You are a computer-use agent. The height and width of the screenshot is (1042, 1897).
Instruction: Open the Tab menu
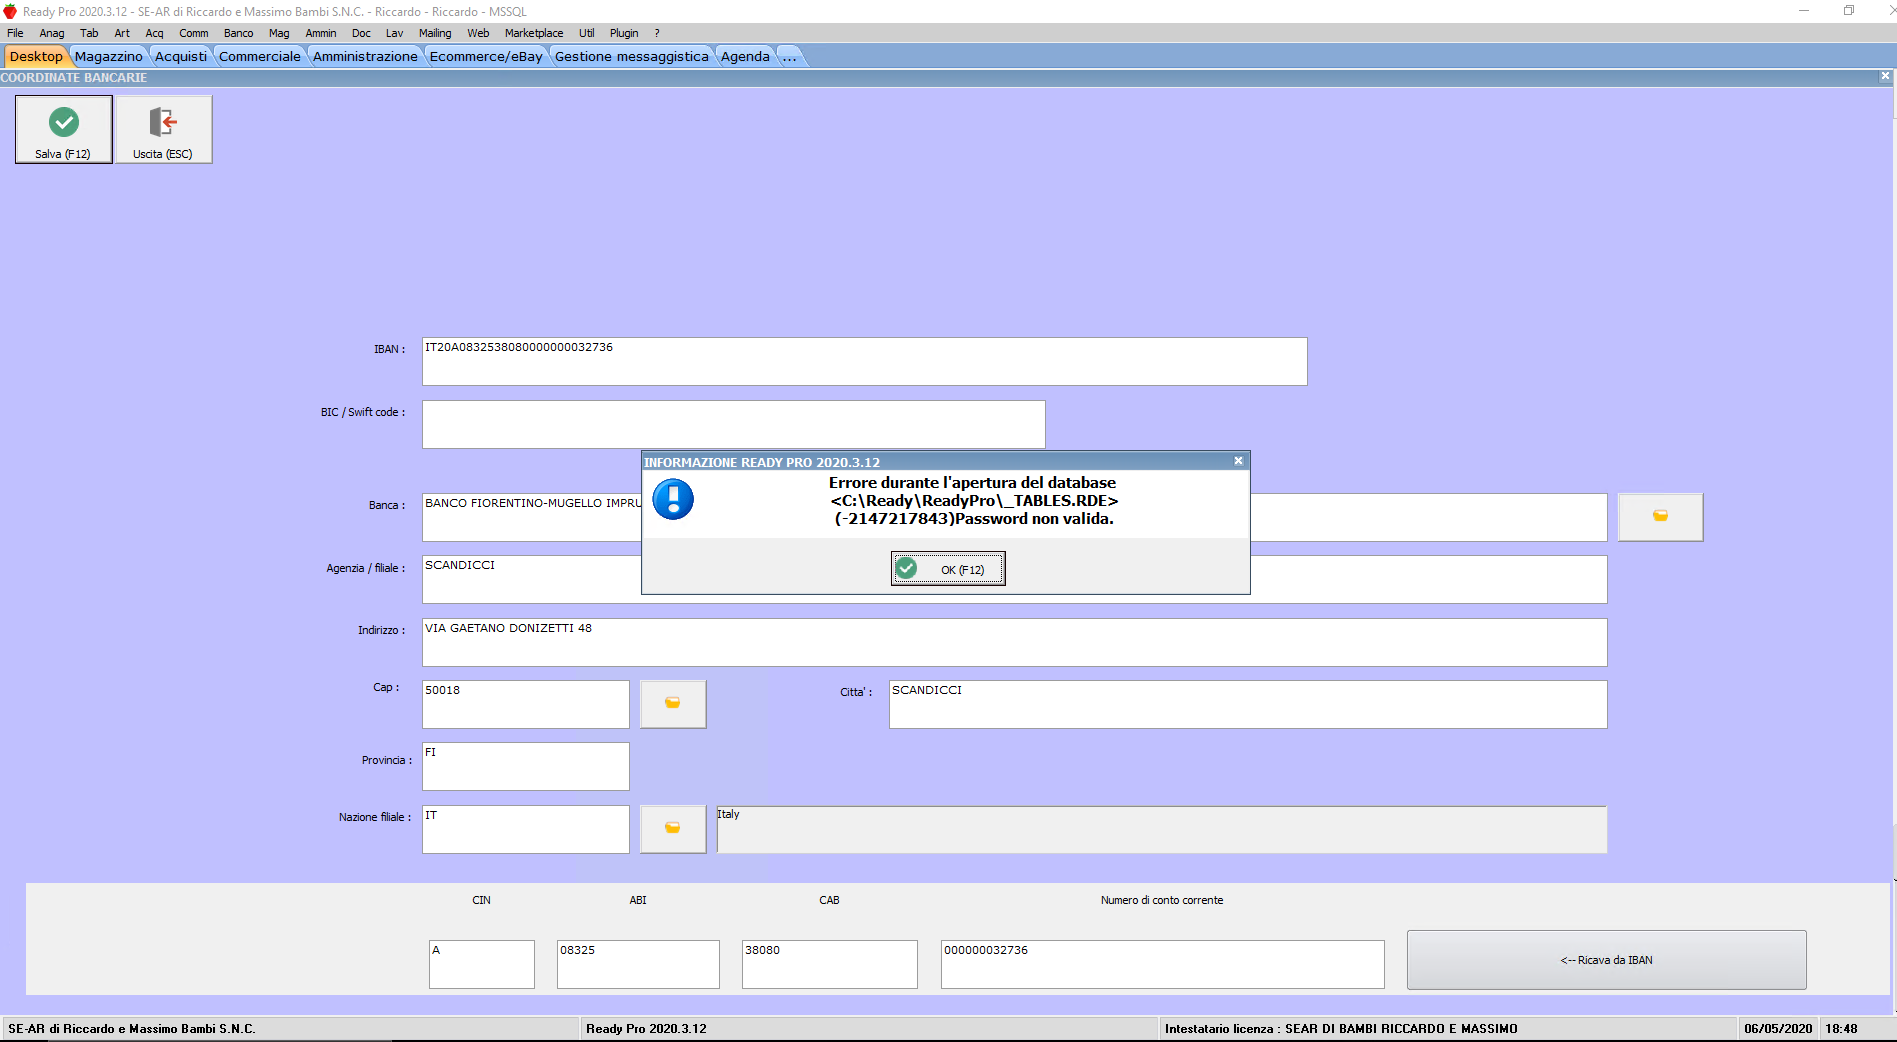pos(89,33)
